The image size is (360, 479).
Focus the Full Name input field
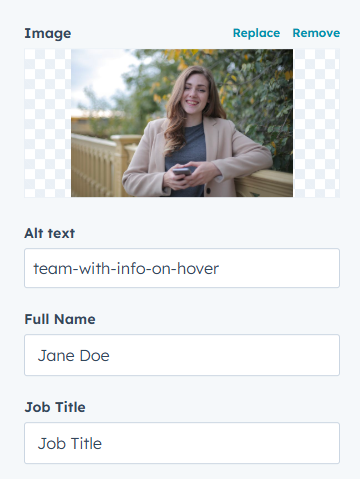(182, 355)
